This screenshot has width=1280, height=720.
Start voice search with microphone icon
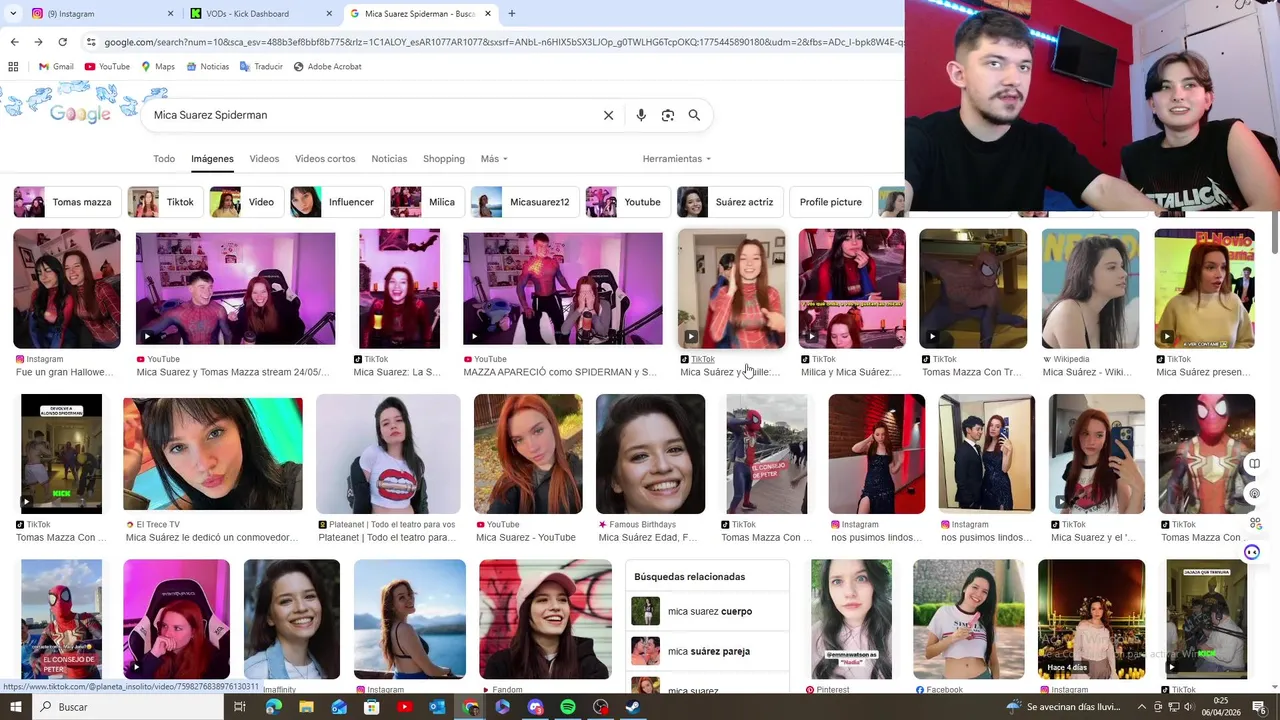[641, 115]
